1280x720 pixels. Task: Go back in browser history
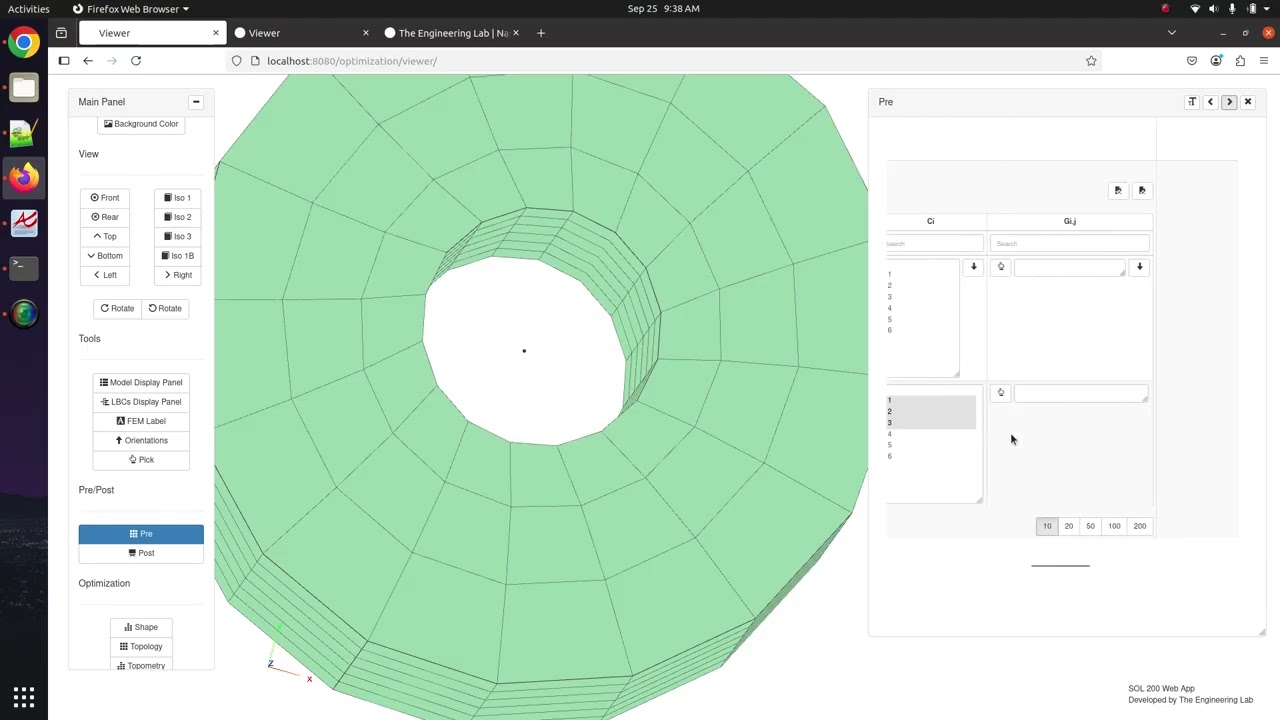click(x=88, y=61)
